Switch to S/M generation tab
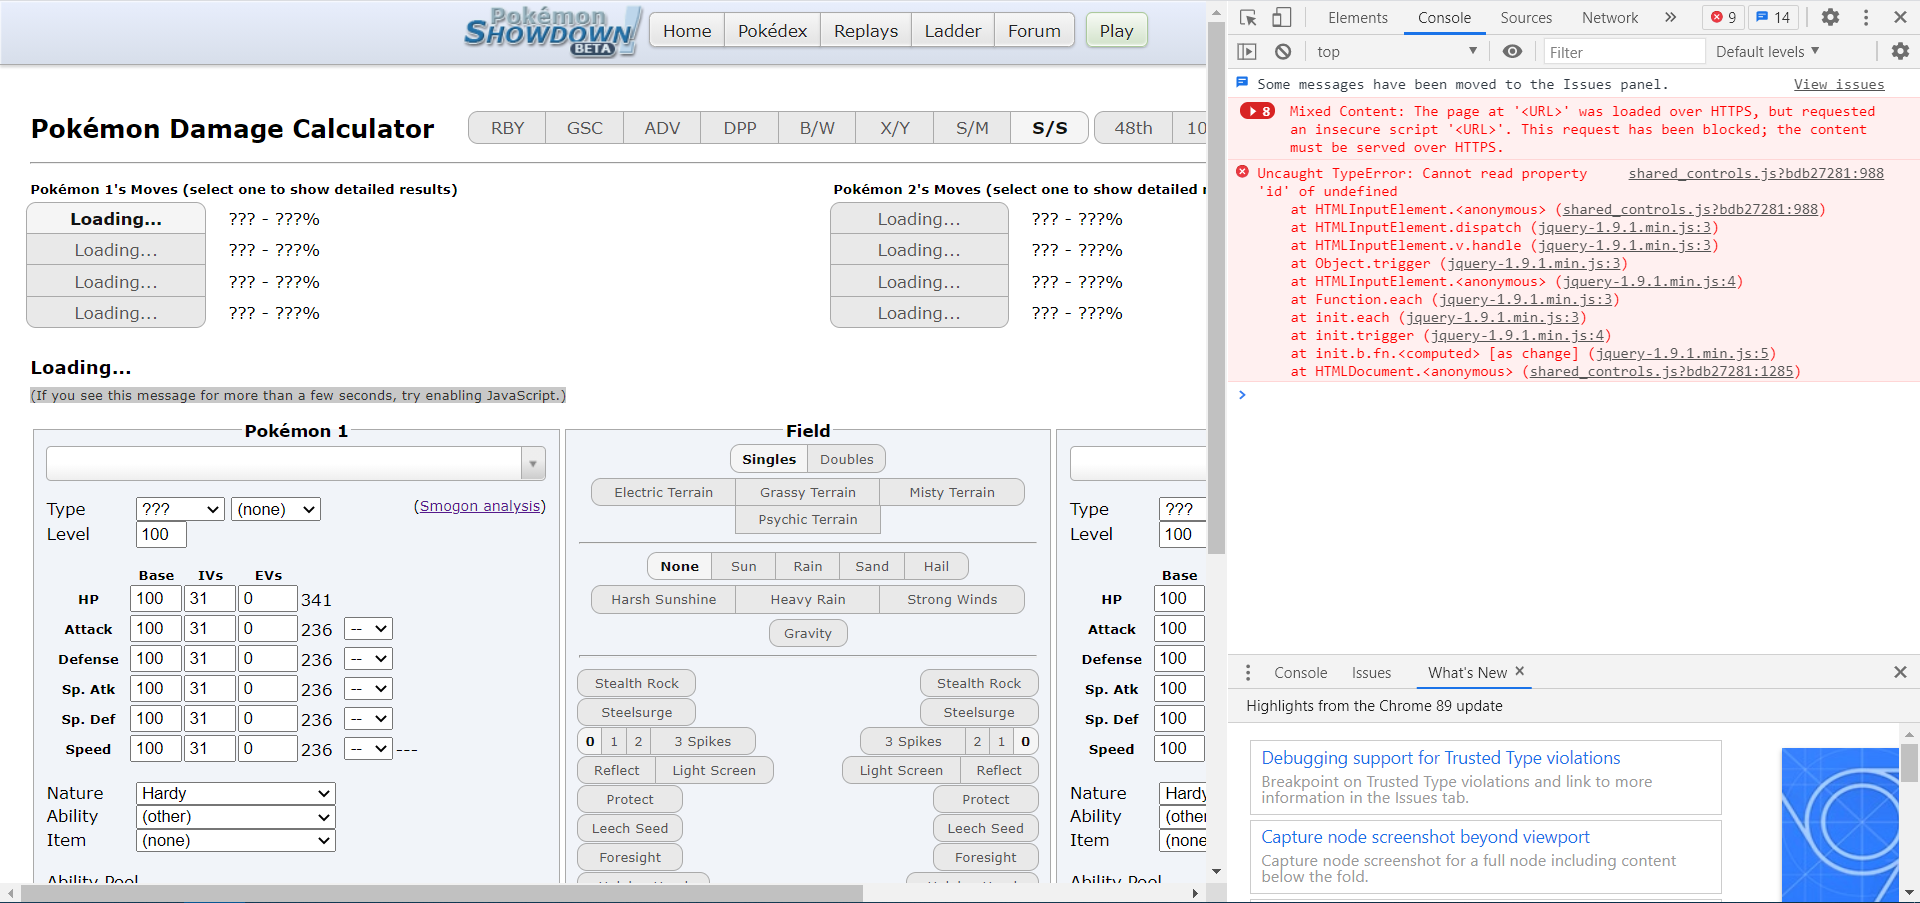This screenshot has width=1920, height=903. [x=972, y=128]
